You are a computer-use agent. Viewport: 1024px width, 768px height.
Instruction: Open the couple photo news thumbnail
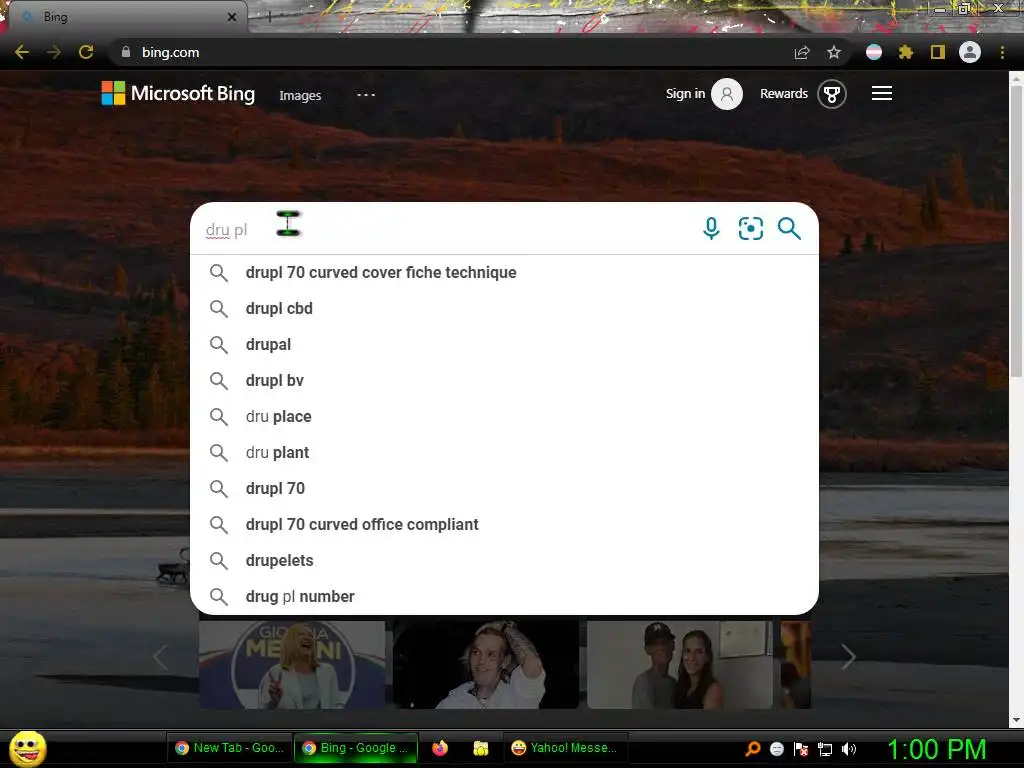(680, 664)
